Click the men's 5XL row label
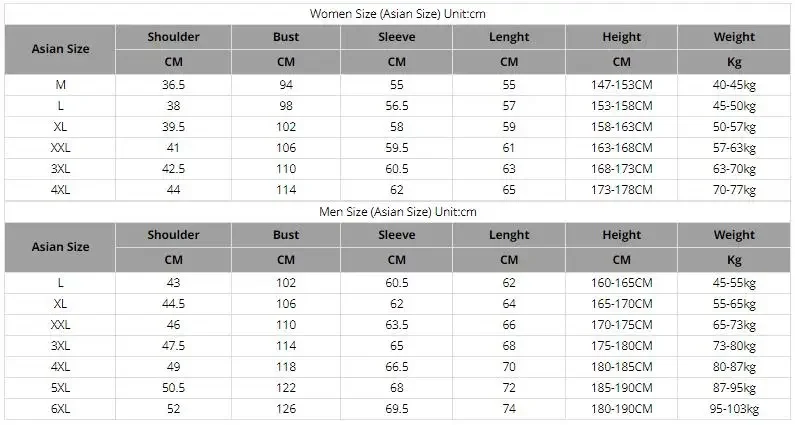 coord(60,388)
